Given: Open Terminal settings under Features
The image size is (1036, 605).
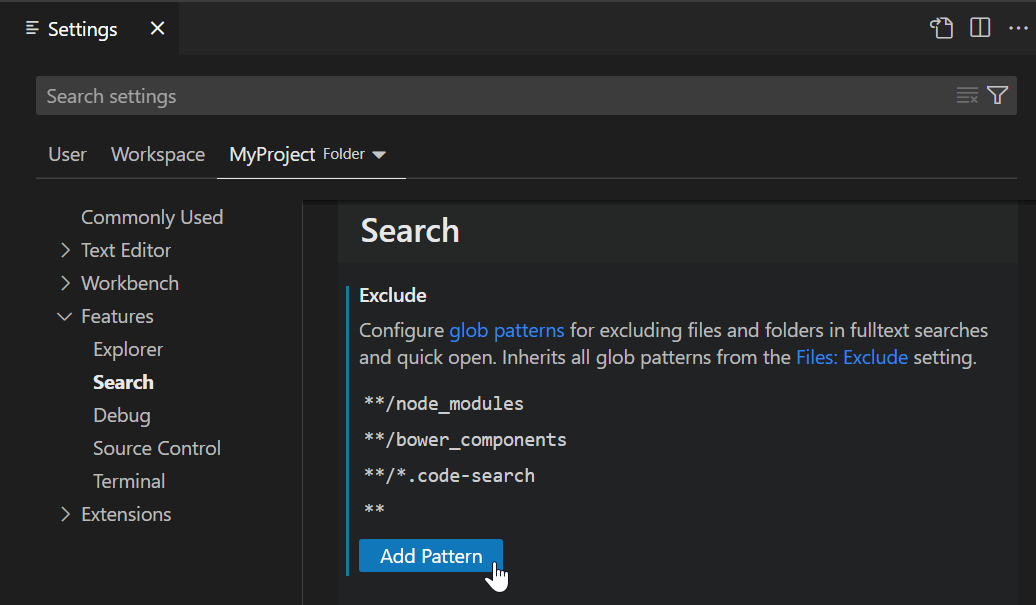Looking at the screenshot, I should [x=129, y=481].
